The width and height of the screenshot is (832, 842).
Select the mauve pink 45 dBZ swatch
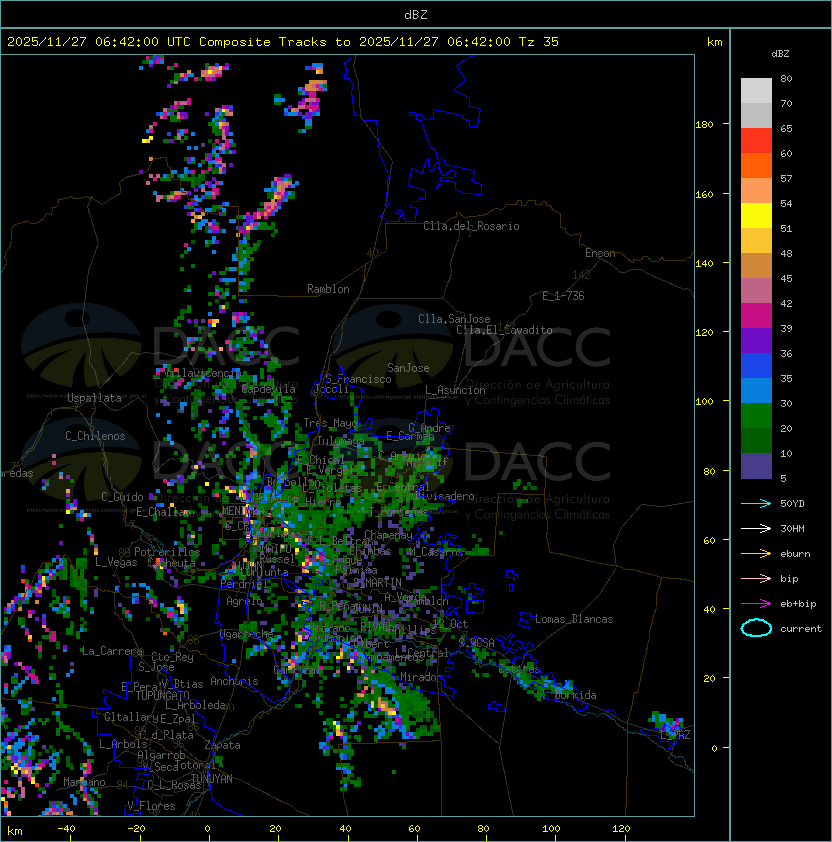tap(756, 291)
